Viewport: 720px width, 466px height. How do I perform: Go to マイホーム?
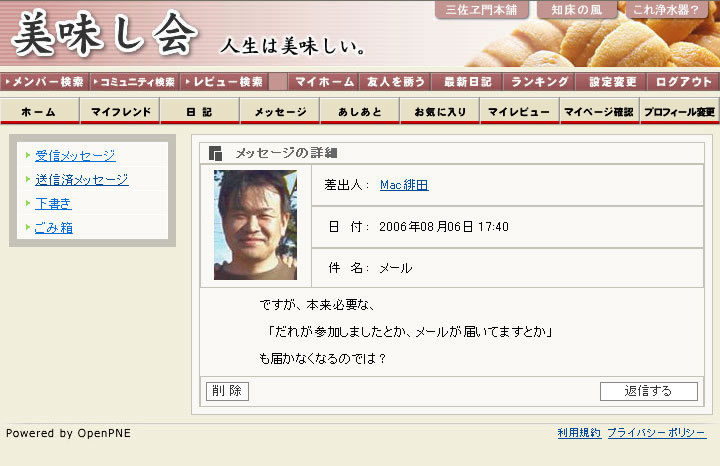pos(324,82)
